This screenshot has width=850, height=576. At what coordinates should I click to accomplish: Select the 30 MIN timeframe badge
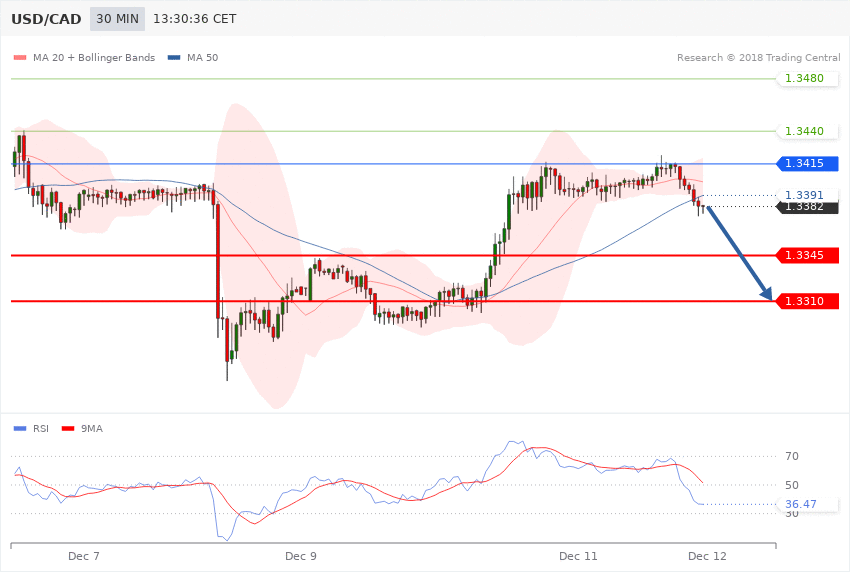click(x=118, y=19)
